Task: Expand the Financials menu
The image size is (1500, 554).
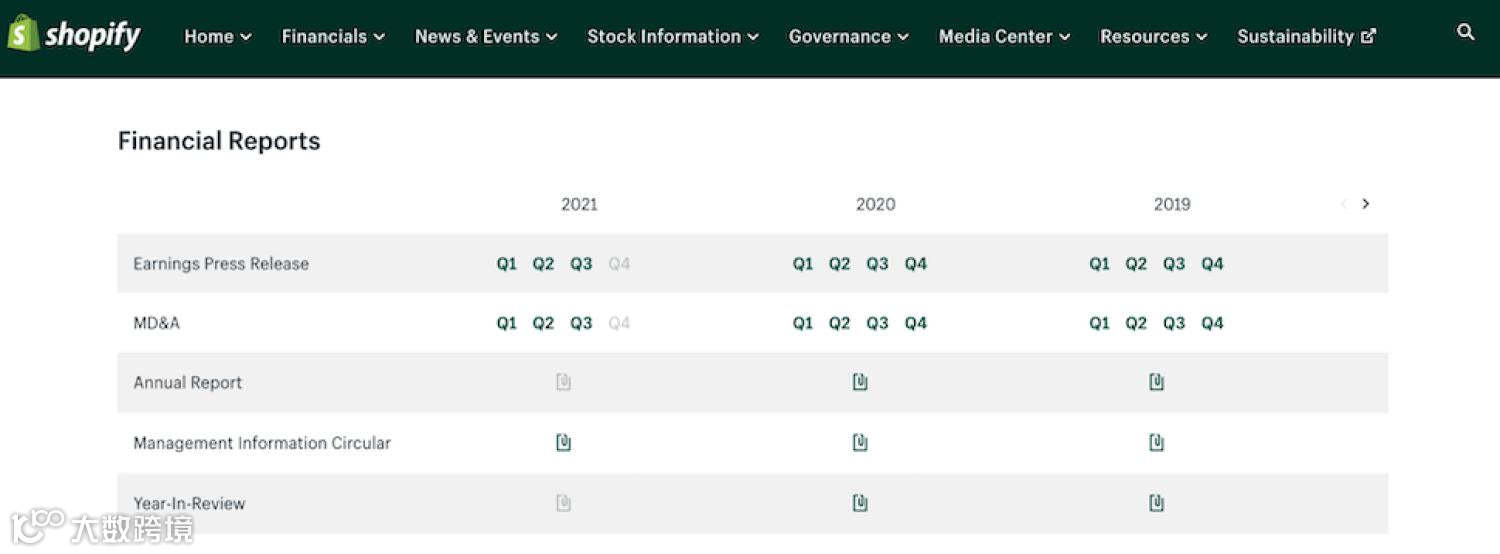Action: click(x=333, y=36)
